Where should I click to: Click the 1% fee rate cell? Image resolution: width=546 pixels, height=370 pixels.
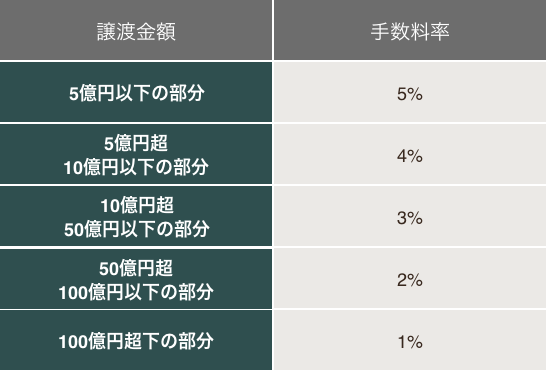tap(410, 340)
